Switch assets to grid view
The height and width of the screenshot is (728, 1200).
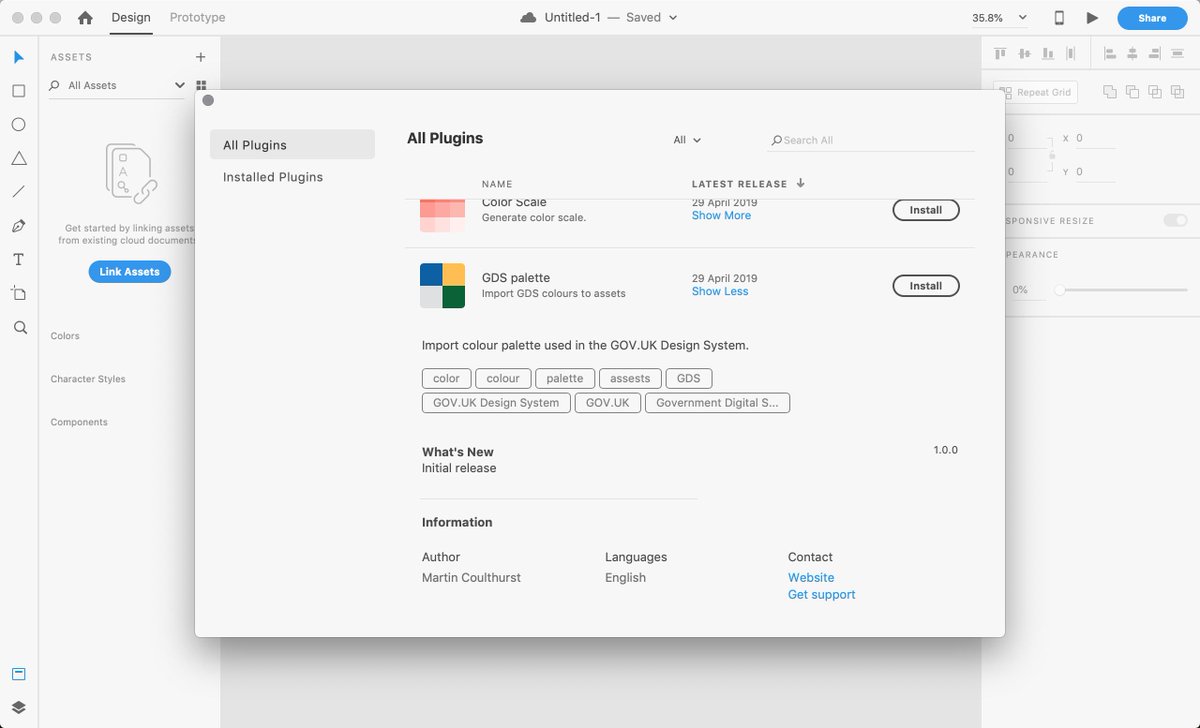pos(201,86)
